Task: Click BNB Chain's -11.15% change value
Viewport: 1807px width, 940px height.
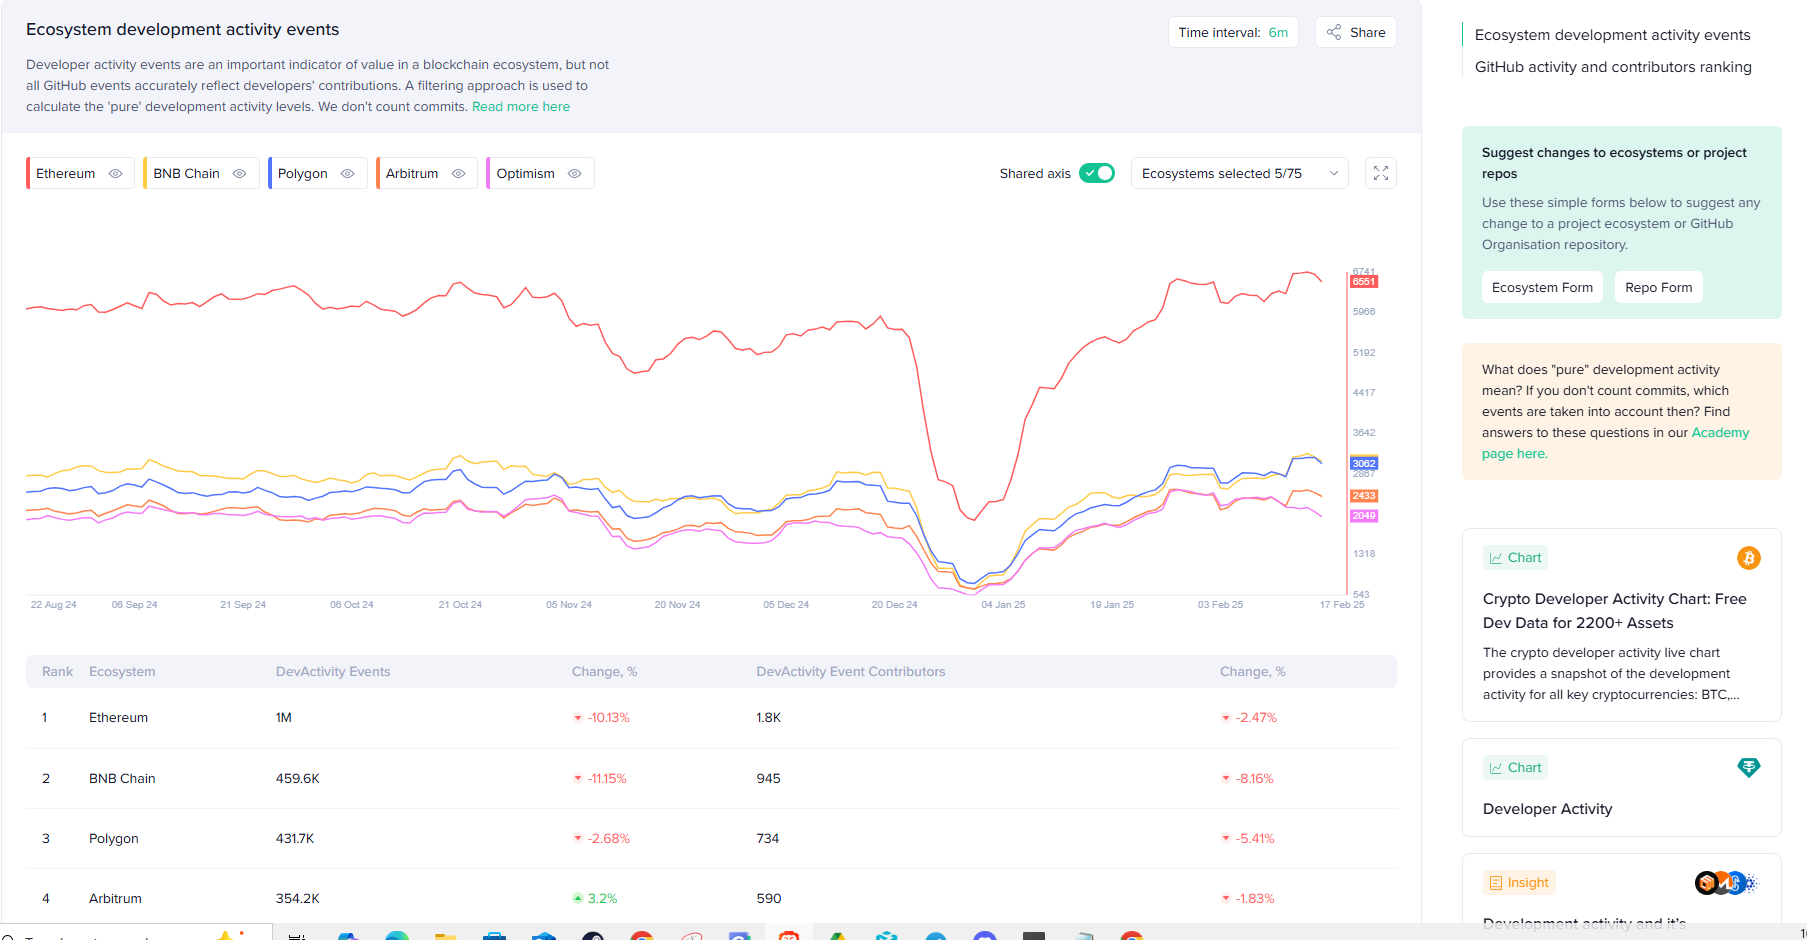Action: click(x=607, y=779)
